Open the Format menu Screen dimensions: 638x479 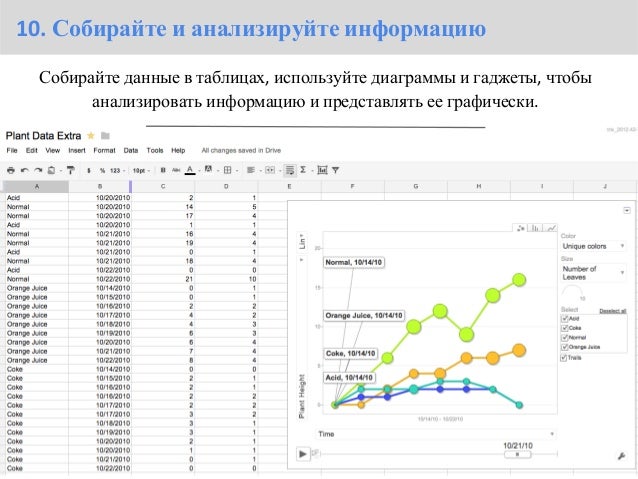105,150
